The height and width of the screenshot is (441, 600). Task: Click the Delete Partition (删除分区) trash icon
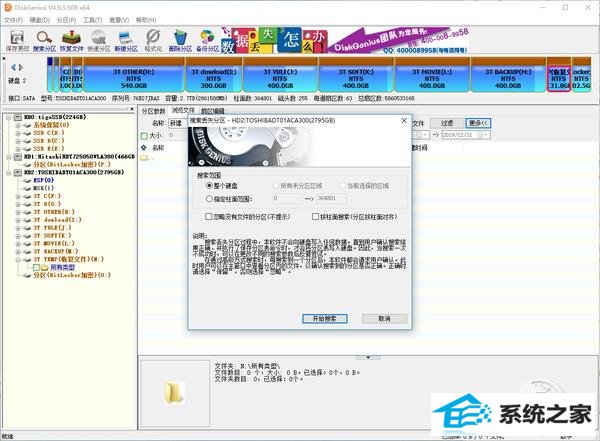180,41
